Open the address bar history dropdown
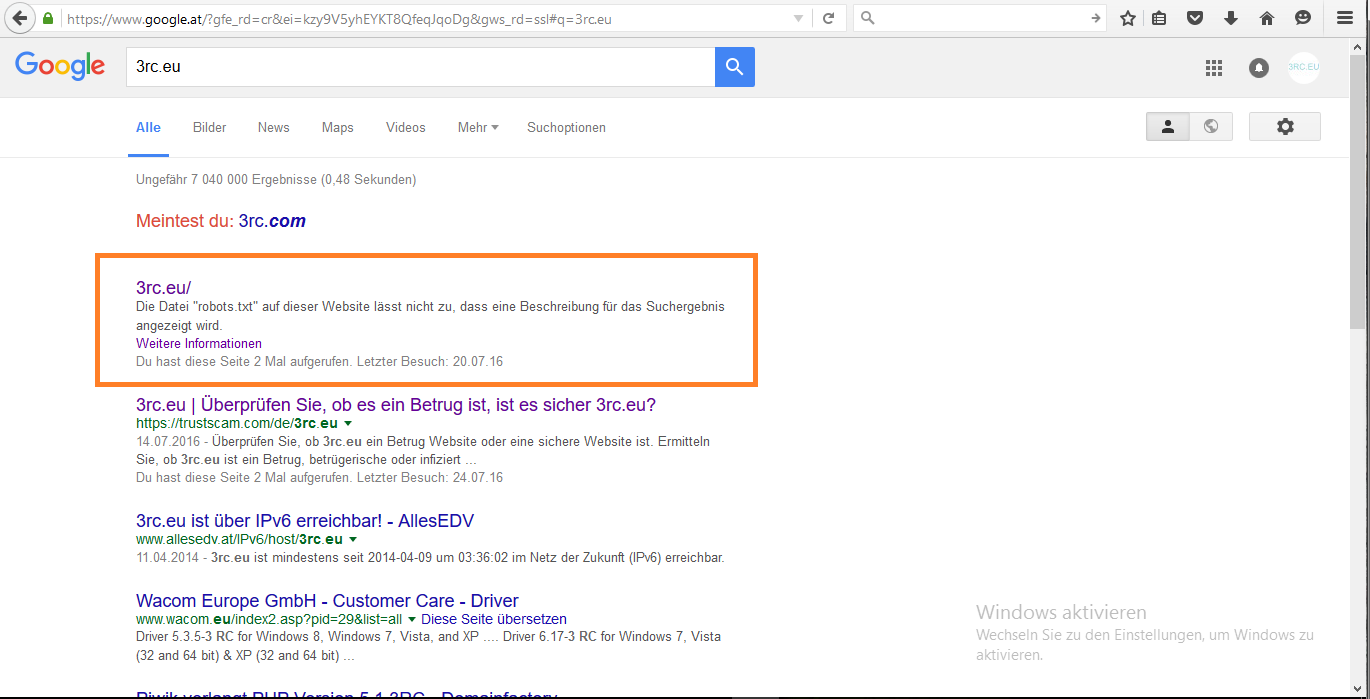This screenshot has width=1370, height=699. click(798, 18)
